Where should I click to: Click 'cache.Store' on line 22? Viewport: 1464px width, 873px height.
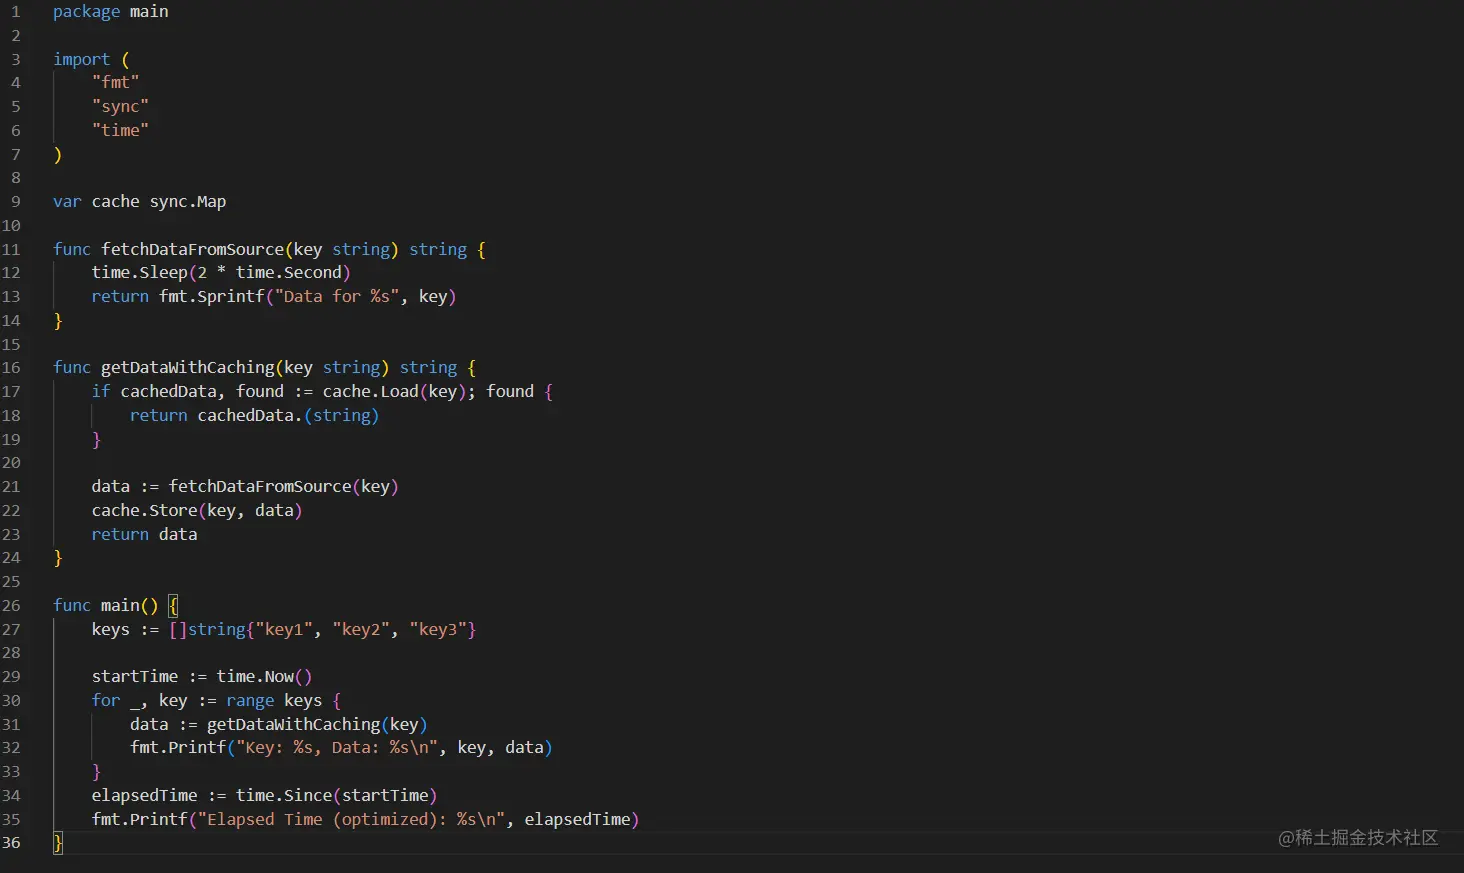coord(144,511)
